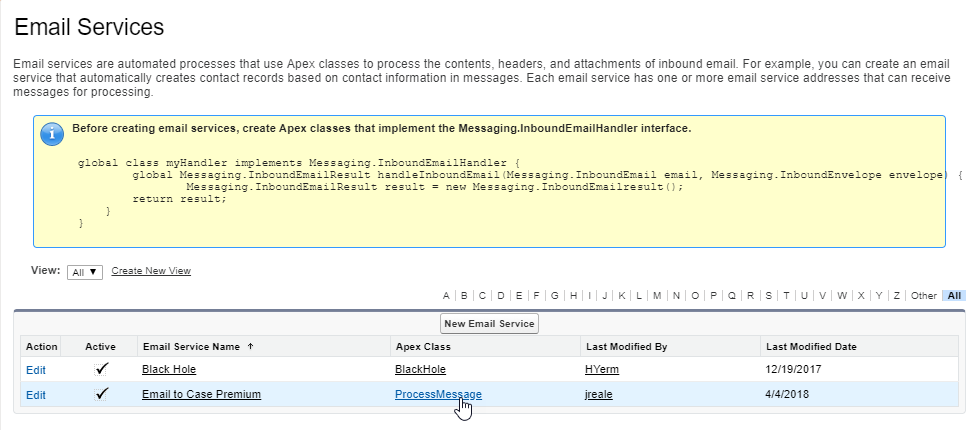Image resolution: width=977 pixels, height=430 pixels.
Task: Toggle Active checkmark for Black Hole
Action: 102,370
